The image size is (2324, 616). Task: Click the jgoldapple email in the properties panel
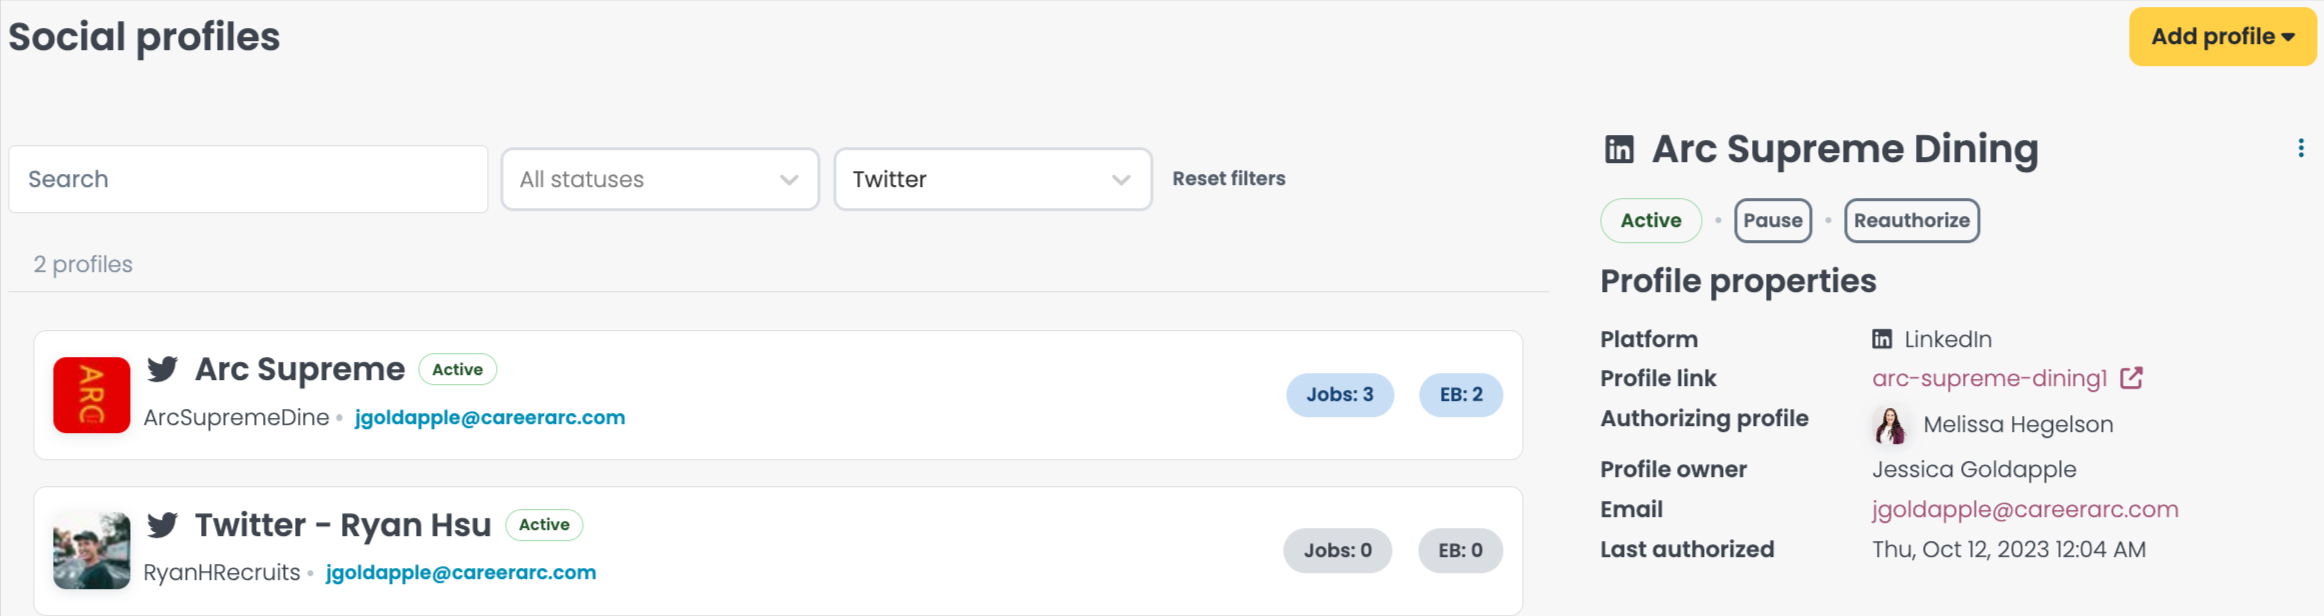(2025, 509)
